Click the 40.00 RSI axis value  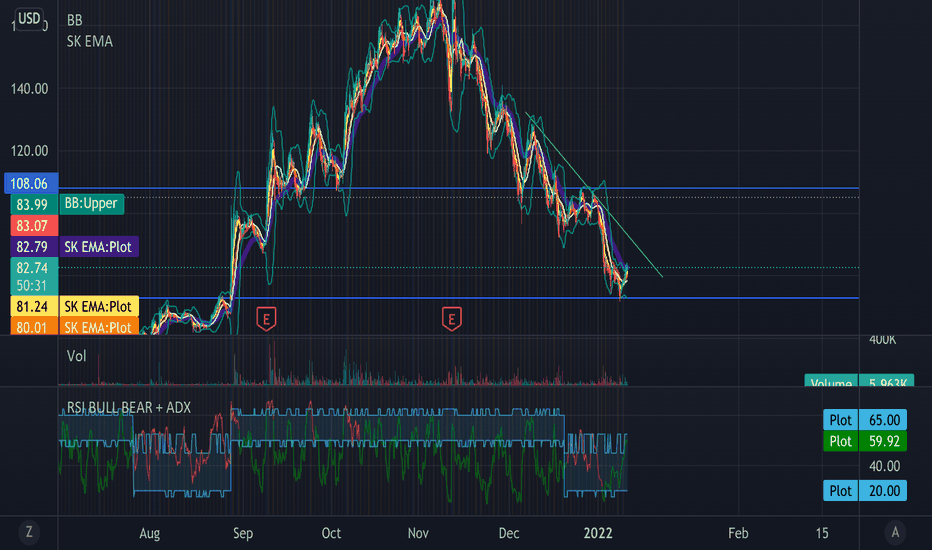coord(884,466)
